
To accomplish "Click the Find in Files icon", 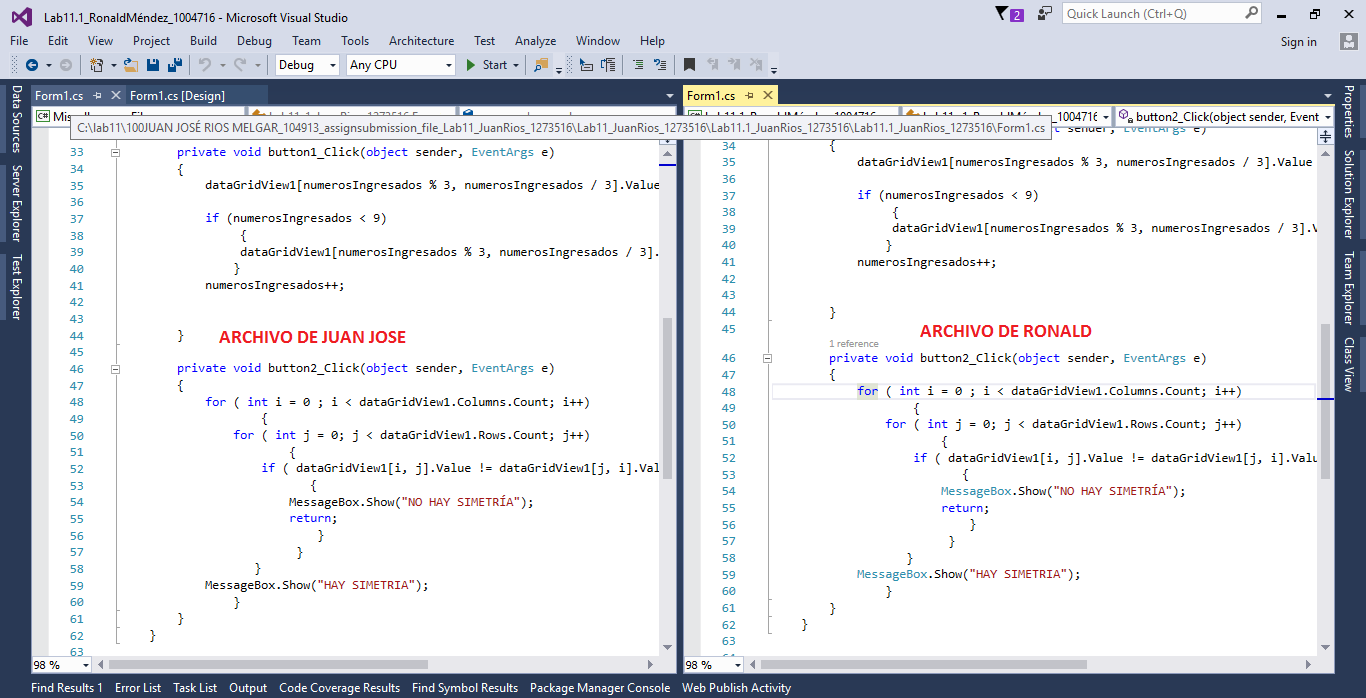I will click(x=541, y=65).
